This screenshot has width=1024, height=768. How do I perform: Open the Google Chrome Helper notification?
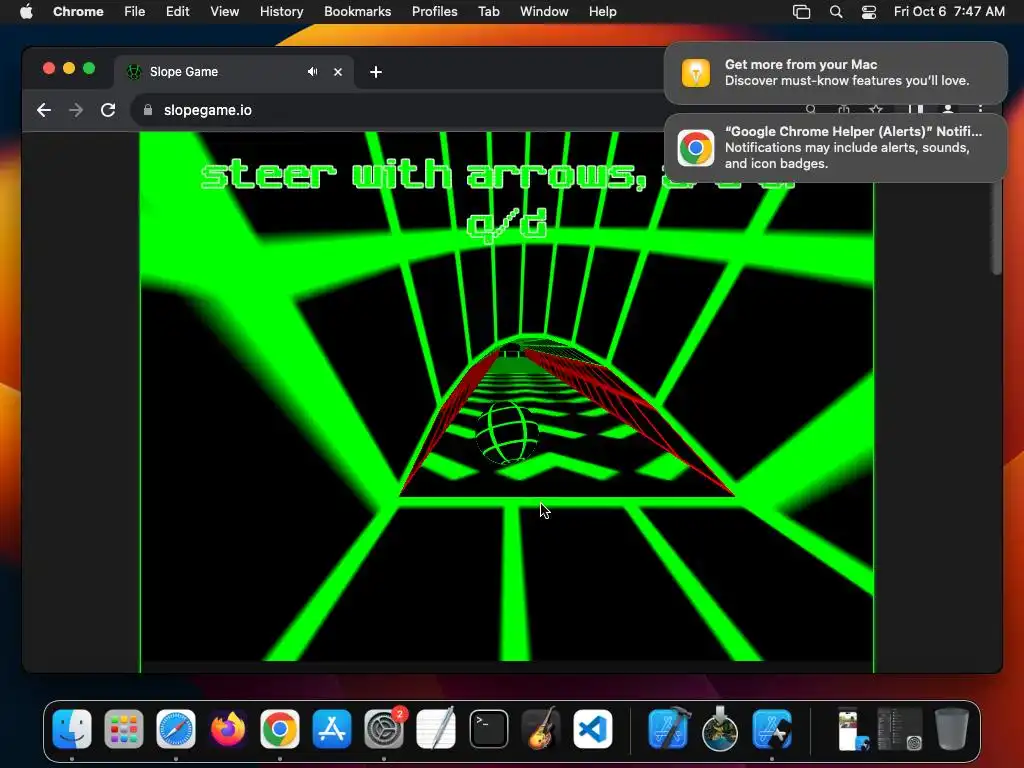(835, 148)
